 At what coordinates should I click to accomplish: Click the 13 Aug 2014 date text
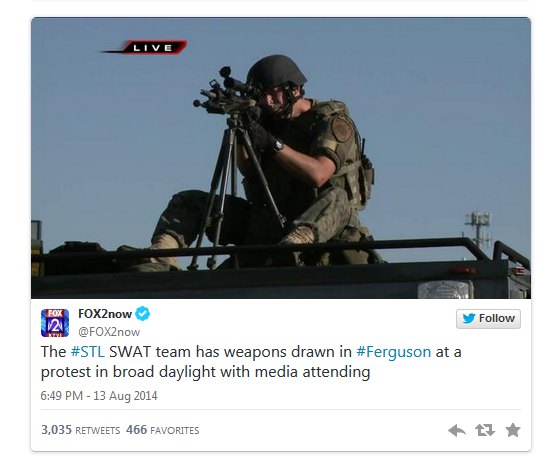(125, 395)
